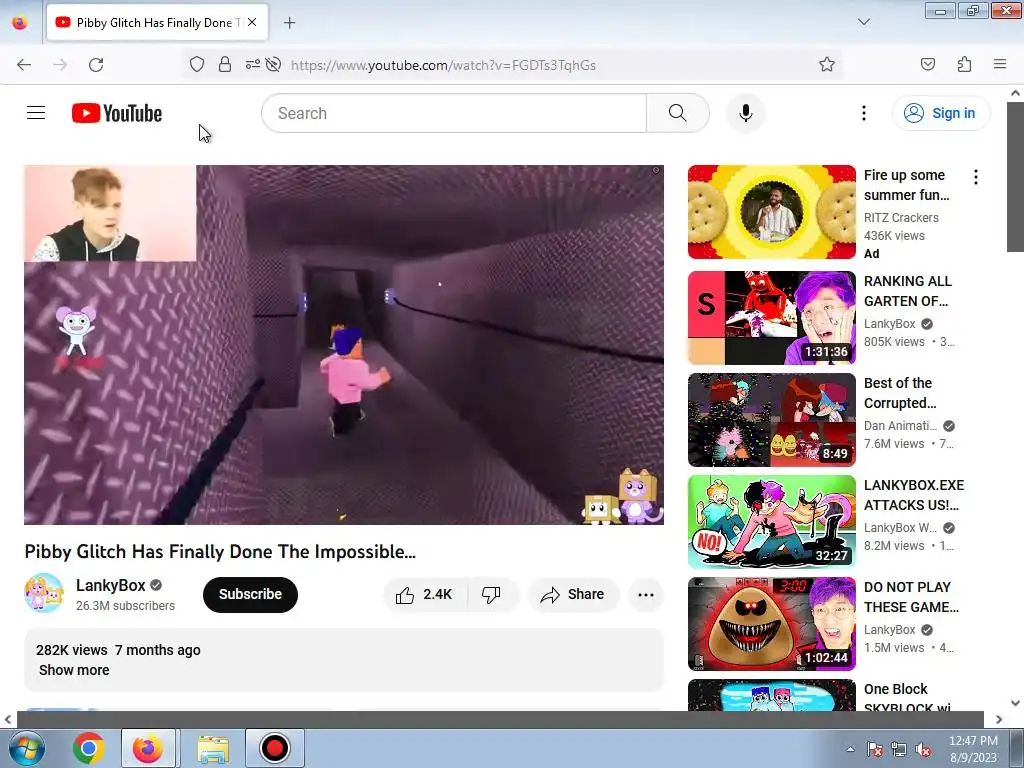Start voice search with microphone icon
The height and width of the screenshot is (768, 1024).
tap(745, 113)
